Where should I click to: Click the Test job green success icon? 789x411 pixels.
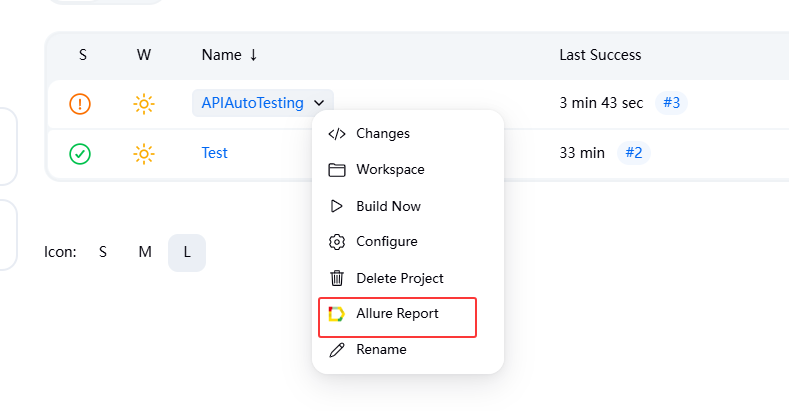coord(81,153)
